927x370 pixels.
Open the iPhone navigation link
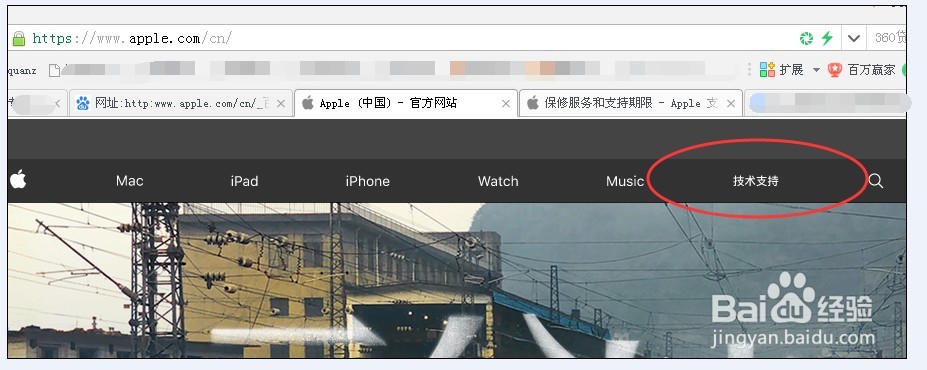coord(367,181)
